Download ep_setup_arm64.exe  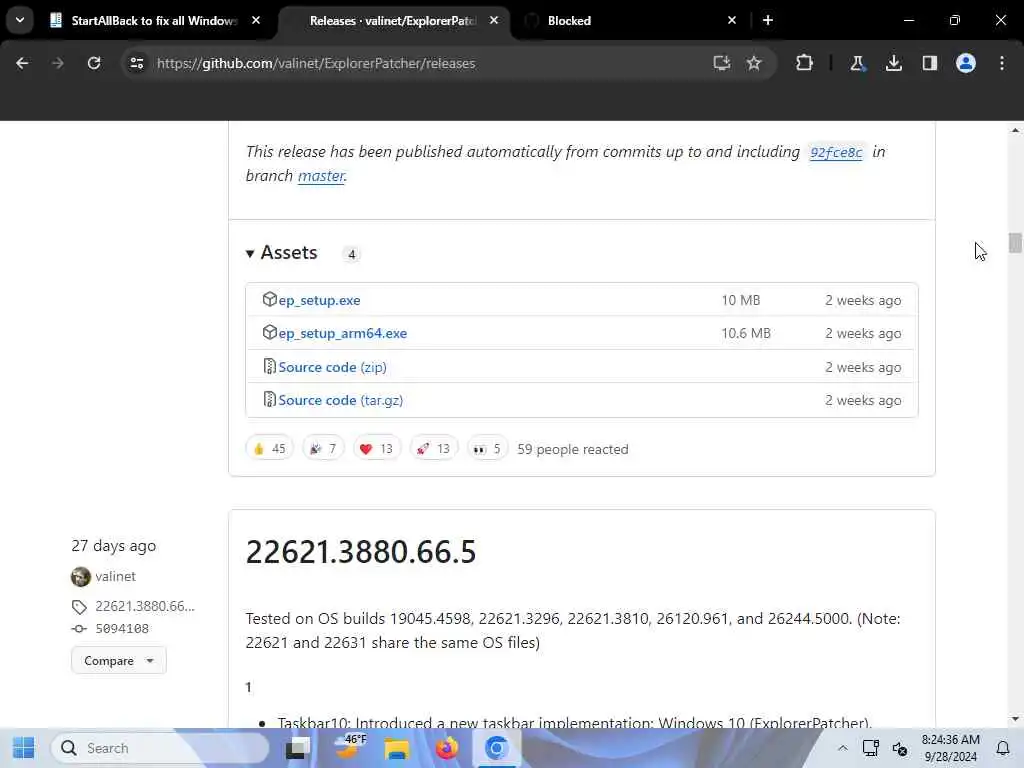coord(343,333)
